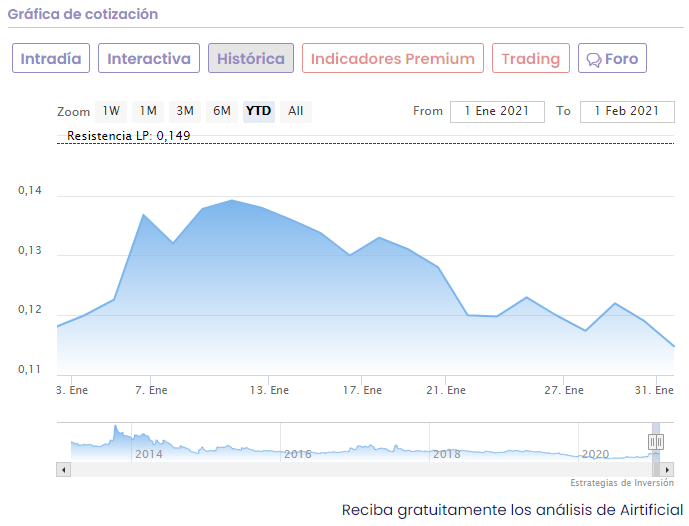Click the 2018 area in the navigator
Viewport: 689px width, 526px height.
(x=447, y=454)
